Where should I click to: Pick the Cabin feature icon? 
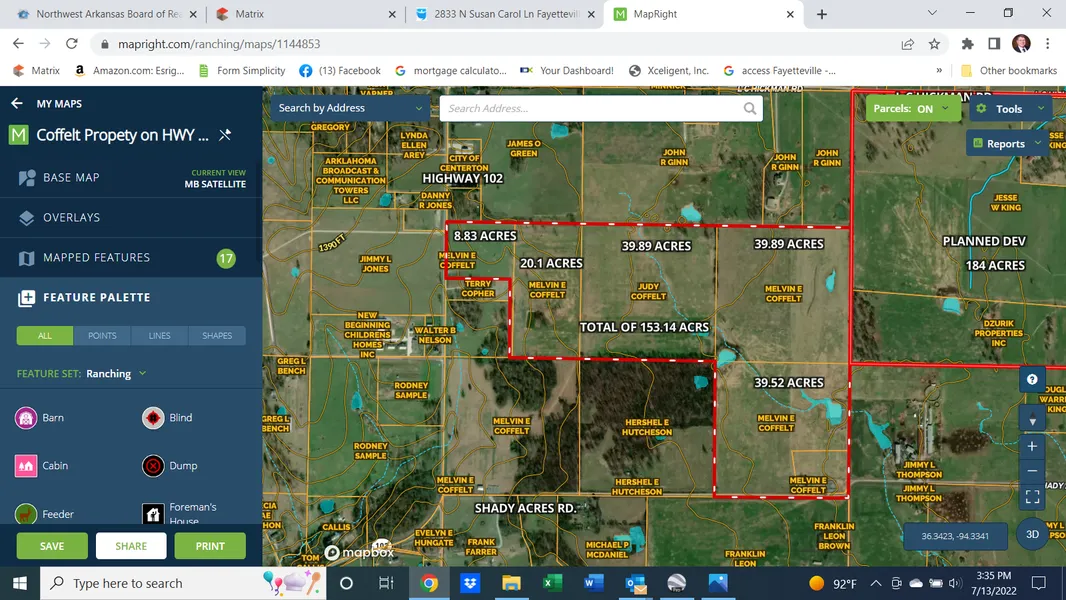[x=26, y=466]
